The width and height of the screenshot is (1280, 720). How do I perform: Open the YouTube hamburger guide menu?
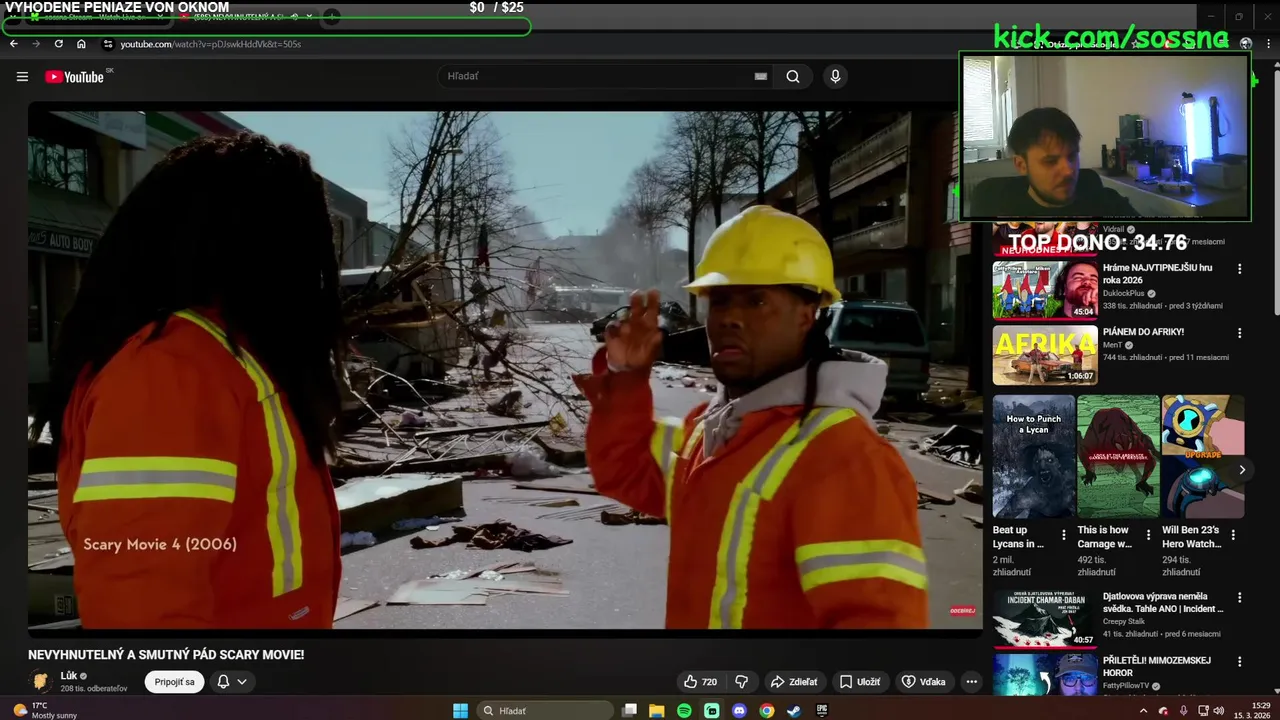[x=22, y=77]
